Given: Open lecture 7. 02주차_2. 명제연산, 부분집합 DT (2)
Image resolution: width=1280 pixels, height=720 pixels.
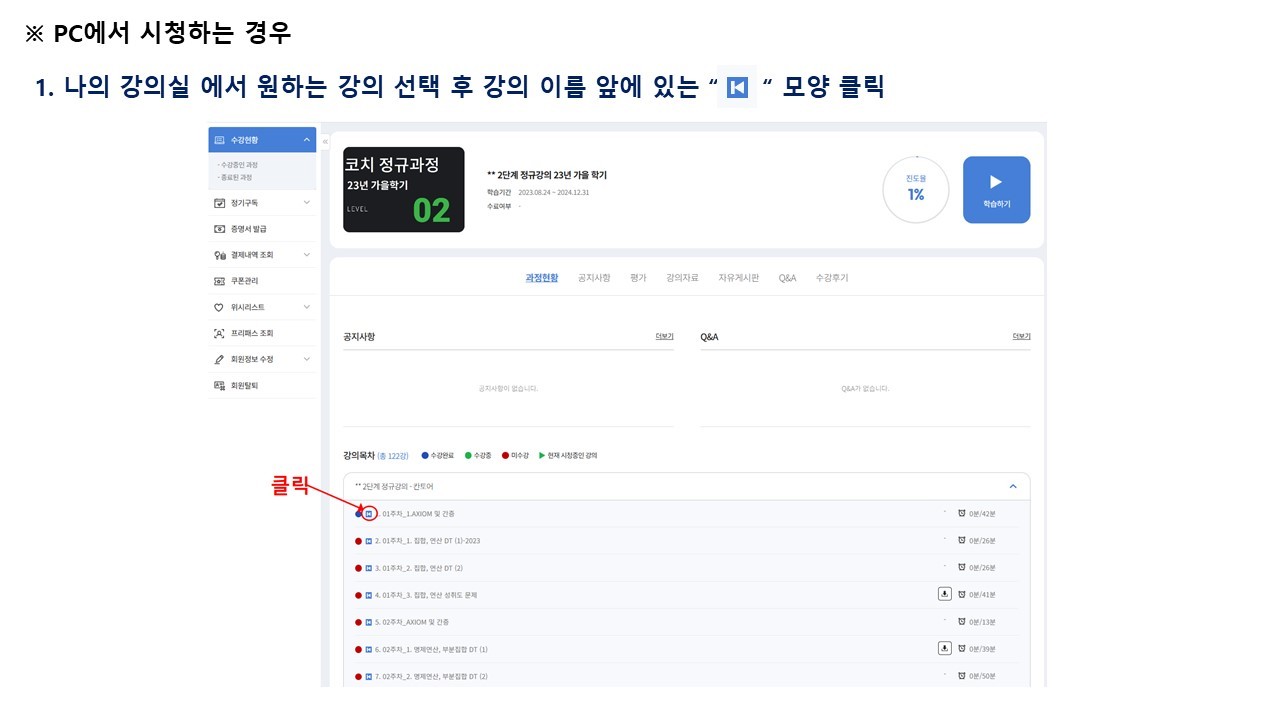Looking at the screenshot, I should [x=431, y=676].
